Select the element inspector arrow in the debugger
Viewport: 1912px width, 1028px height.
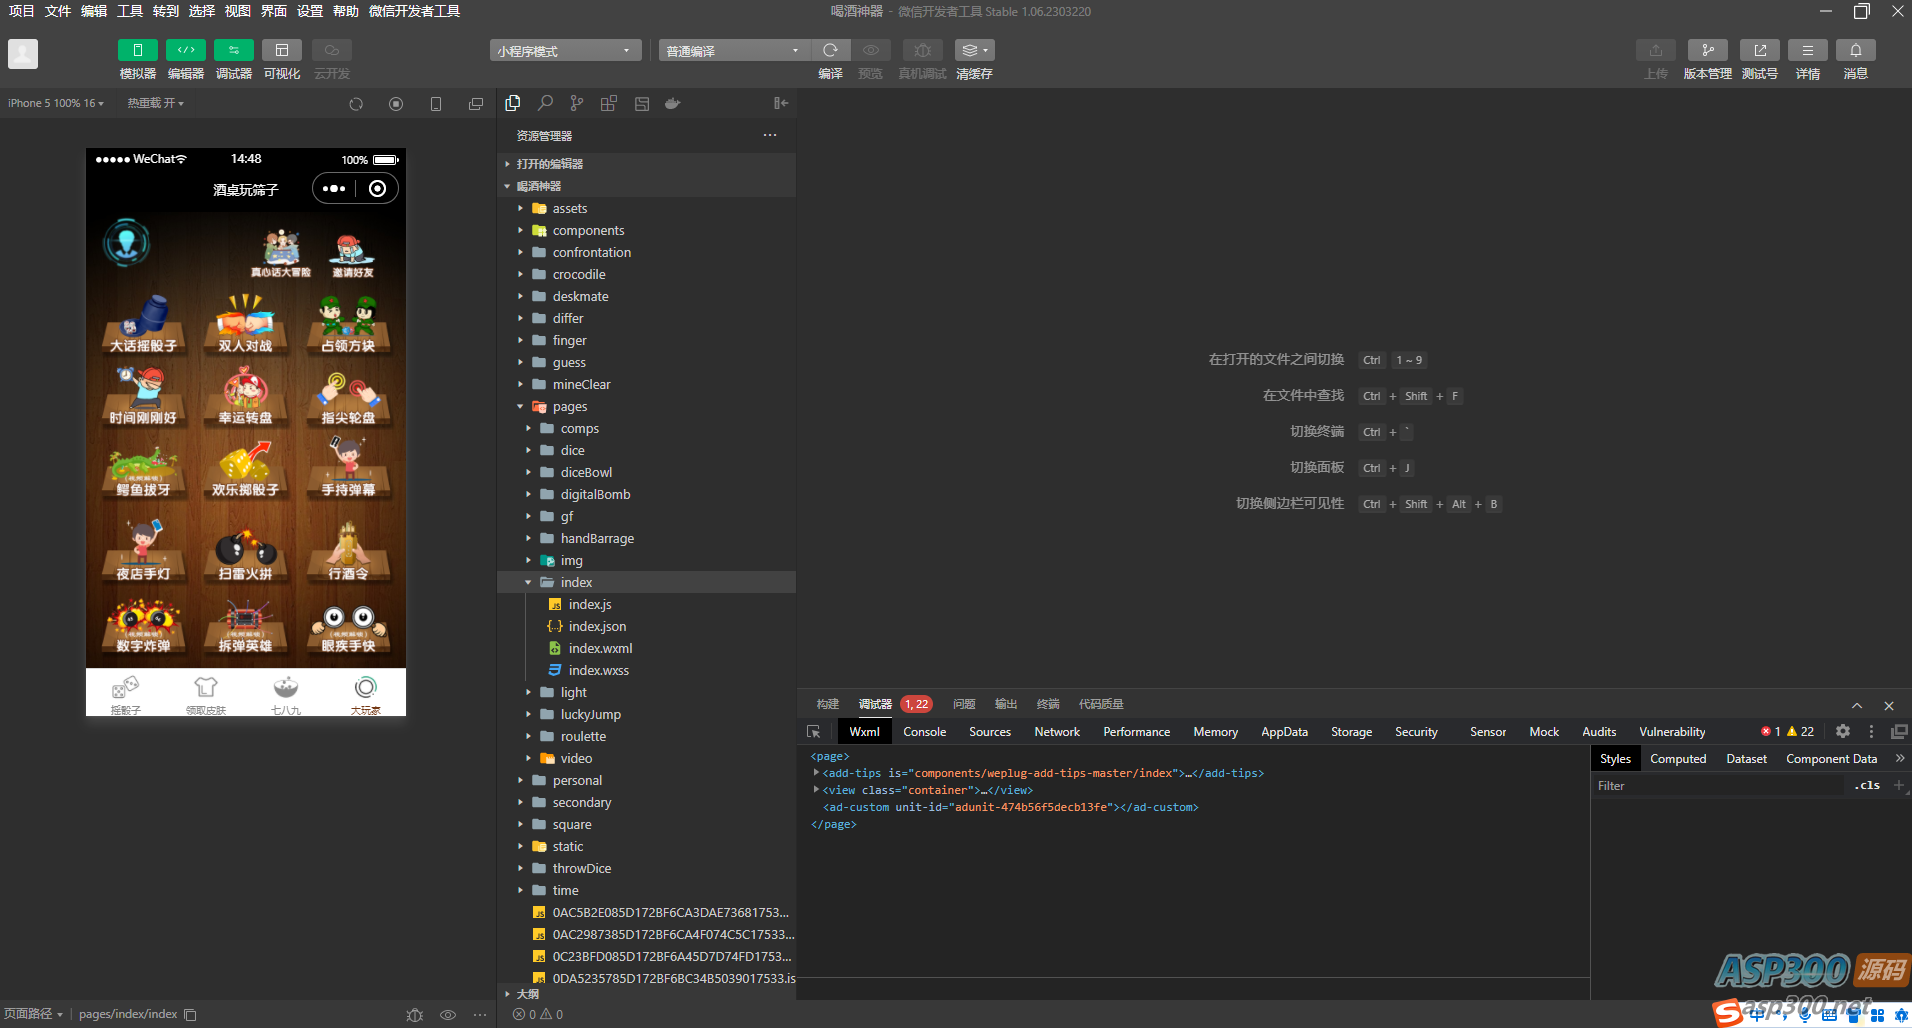814,732
